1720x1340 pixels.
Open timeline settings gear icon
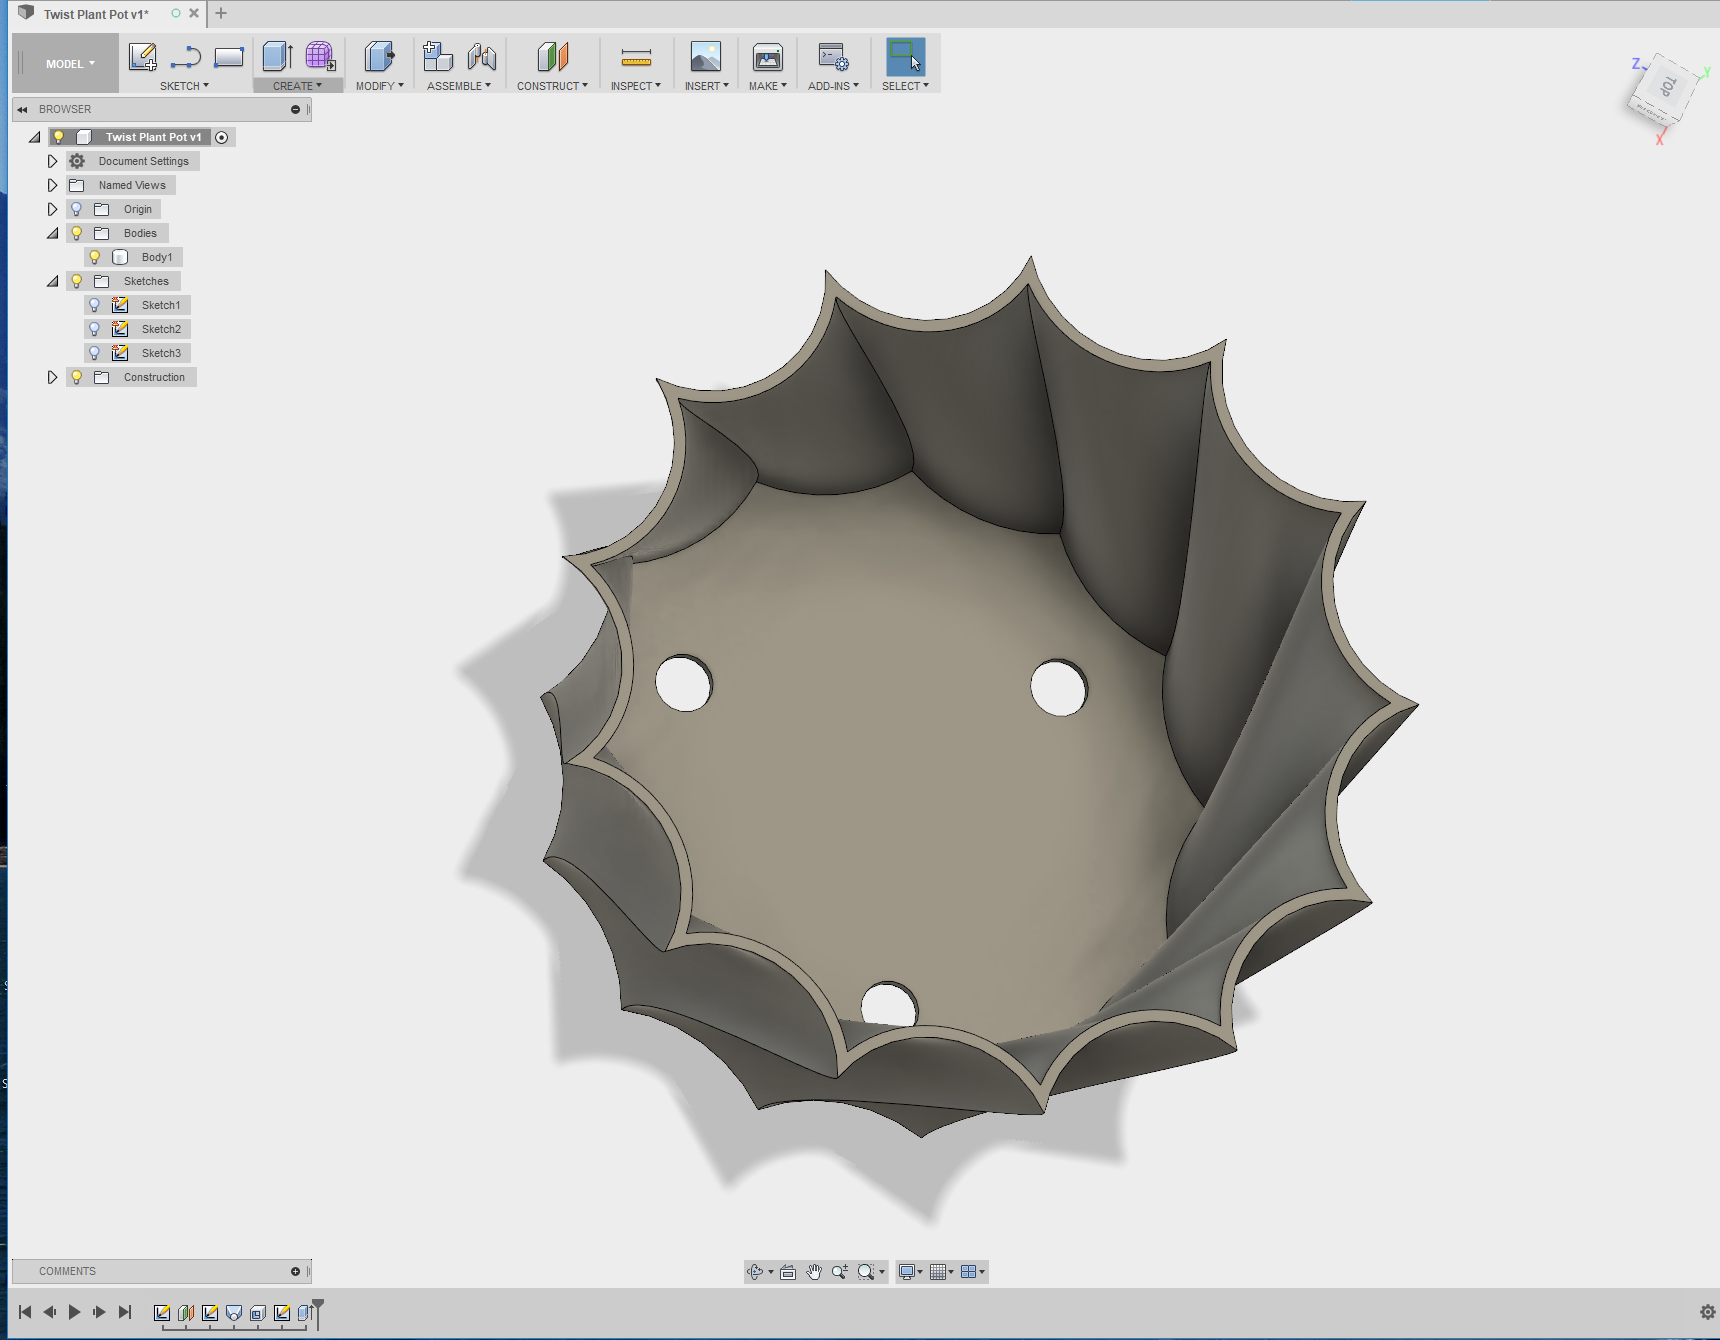1708,1312
